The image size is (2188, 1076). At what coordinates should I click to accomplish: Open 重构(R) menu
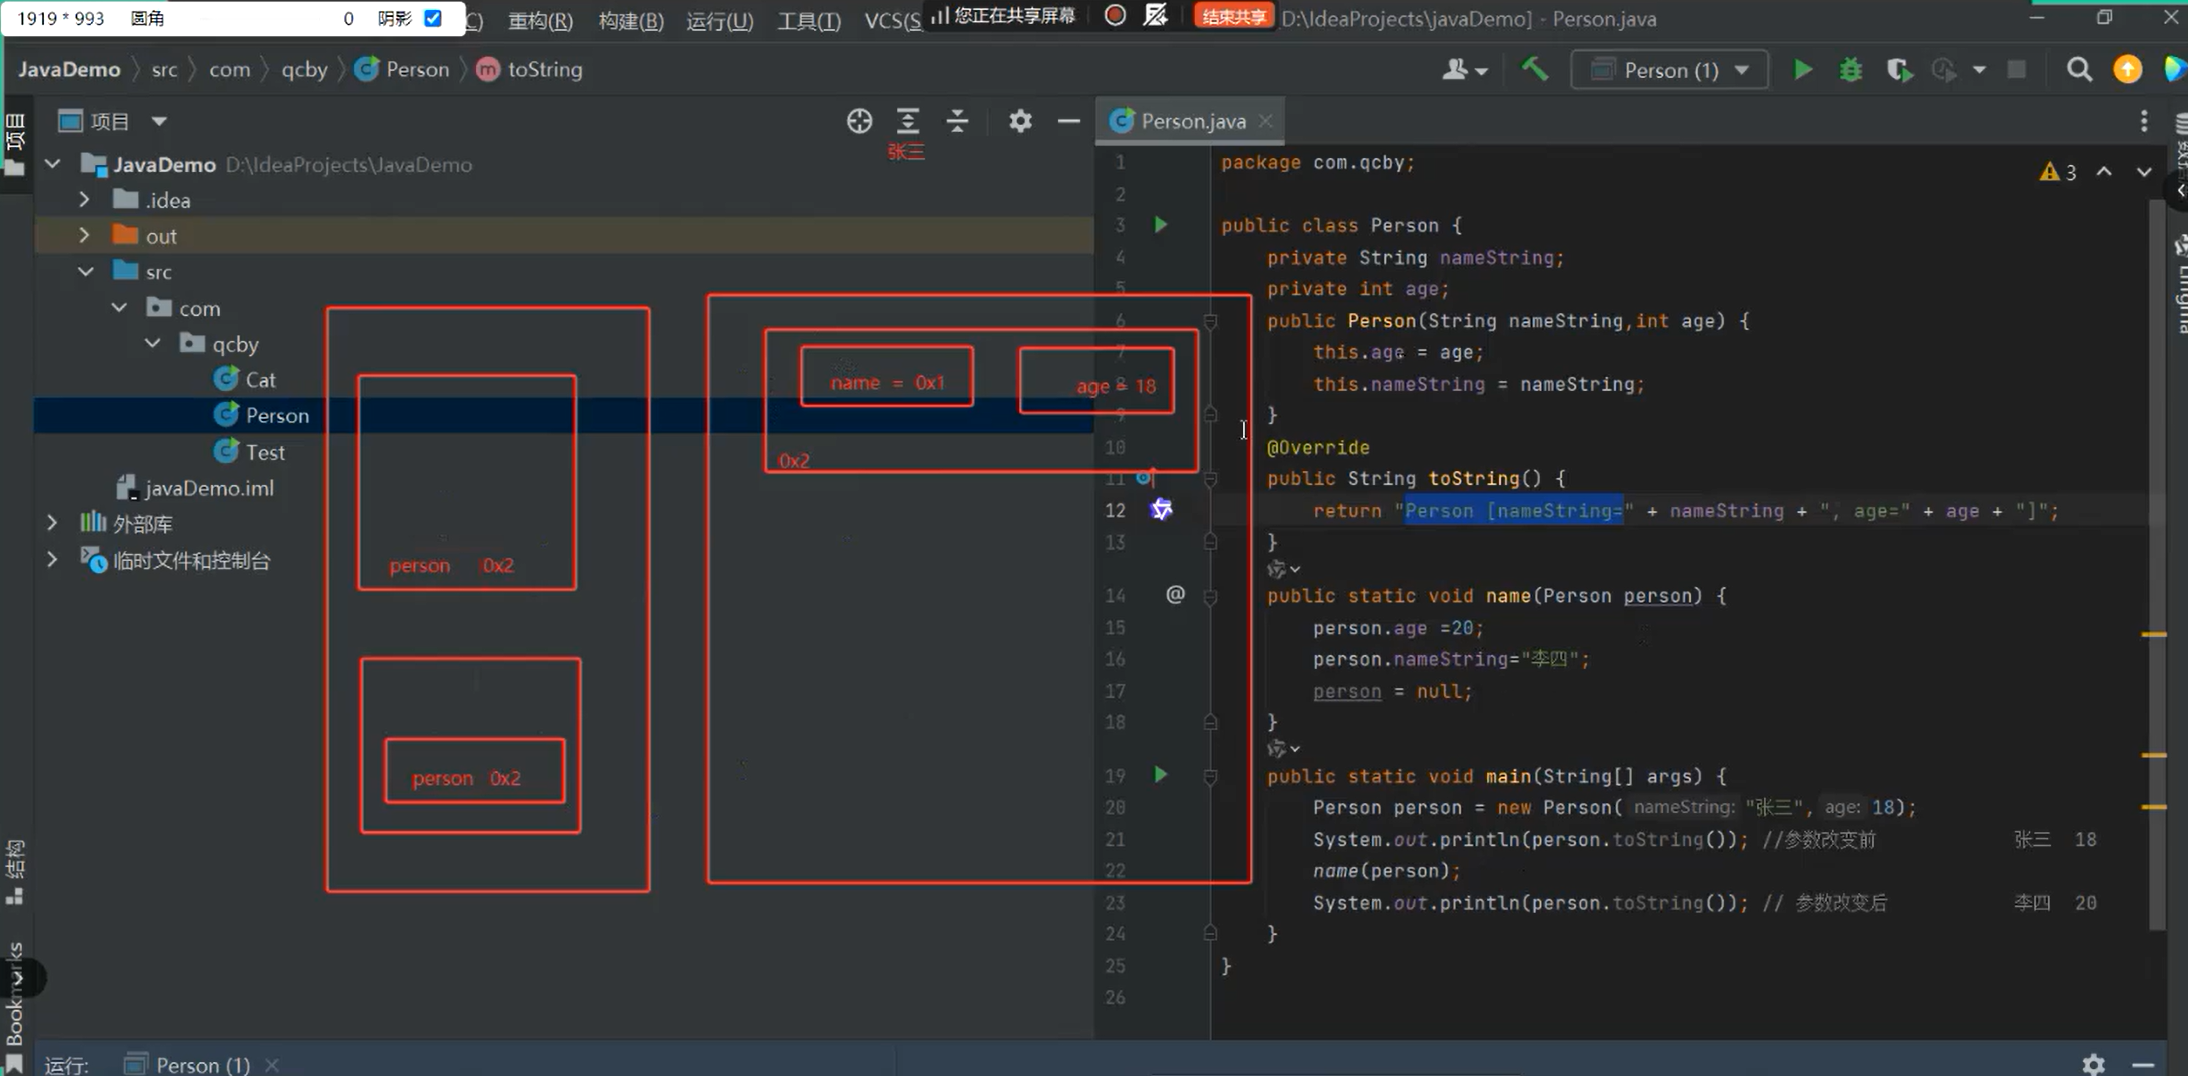[x=540, y=21]
